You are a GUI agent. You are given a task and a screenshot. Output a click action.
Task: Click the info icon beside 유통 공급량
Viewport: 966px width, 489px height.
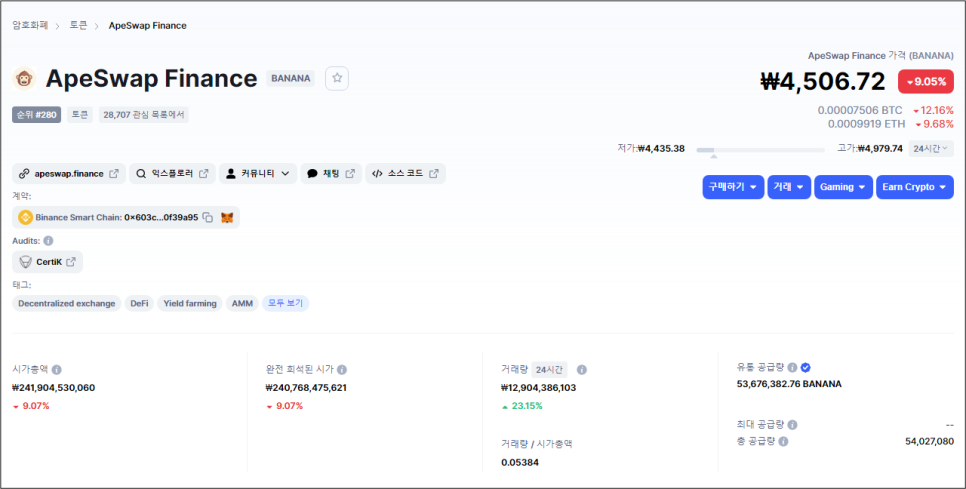pyautogui.click(x=792, y=368)
